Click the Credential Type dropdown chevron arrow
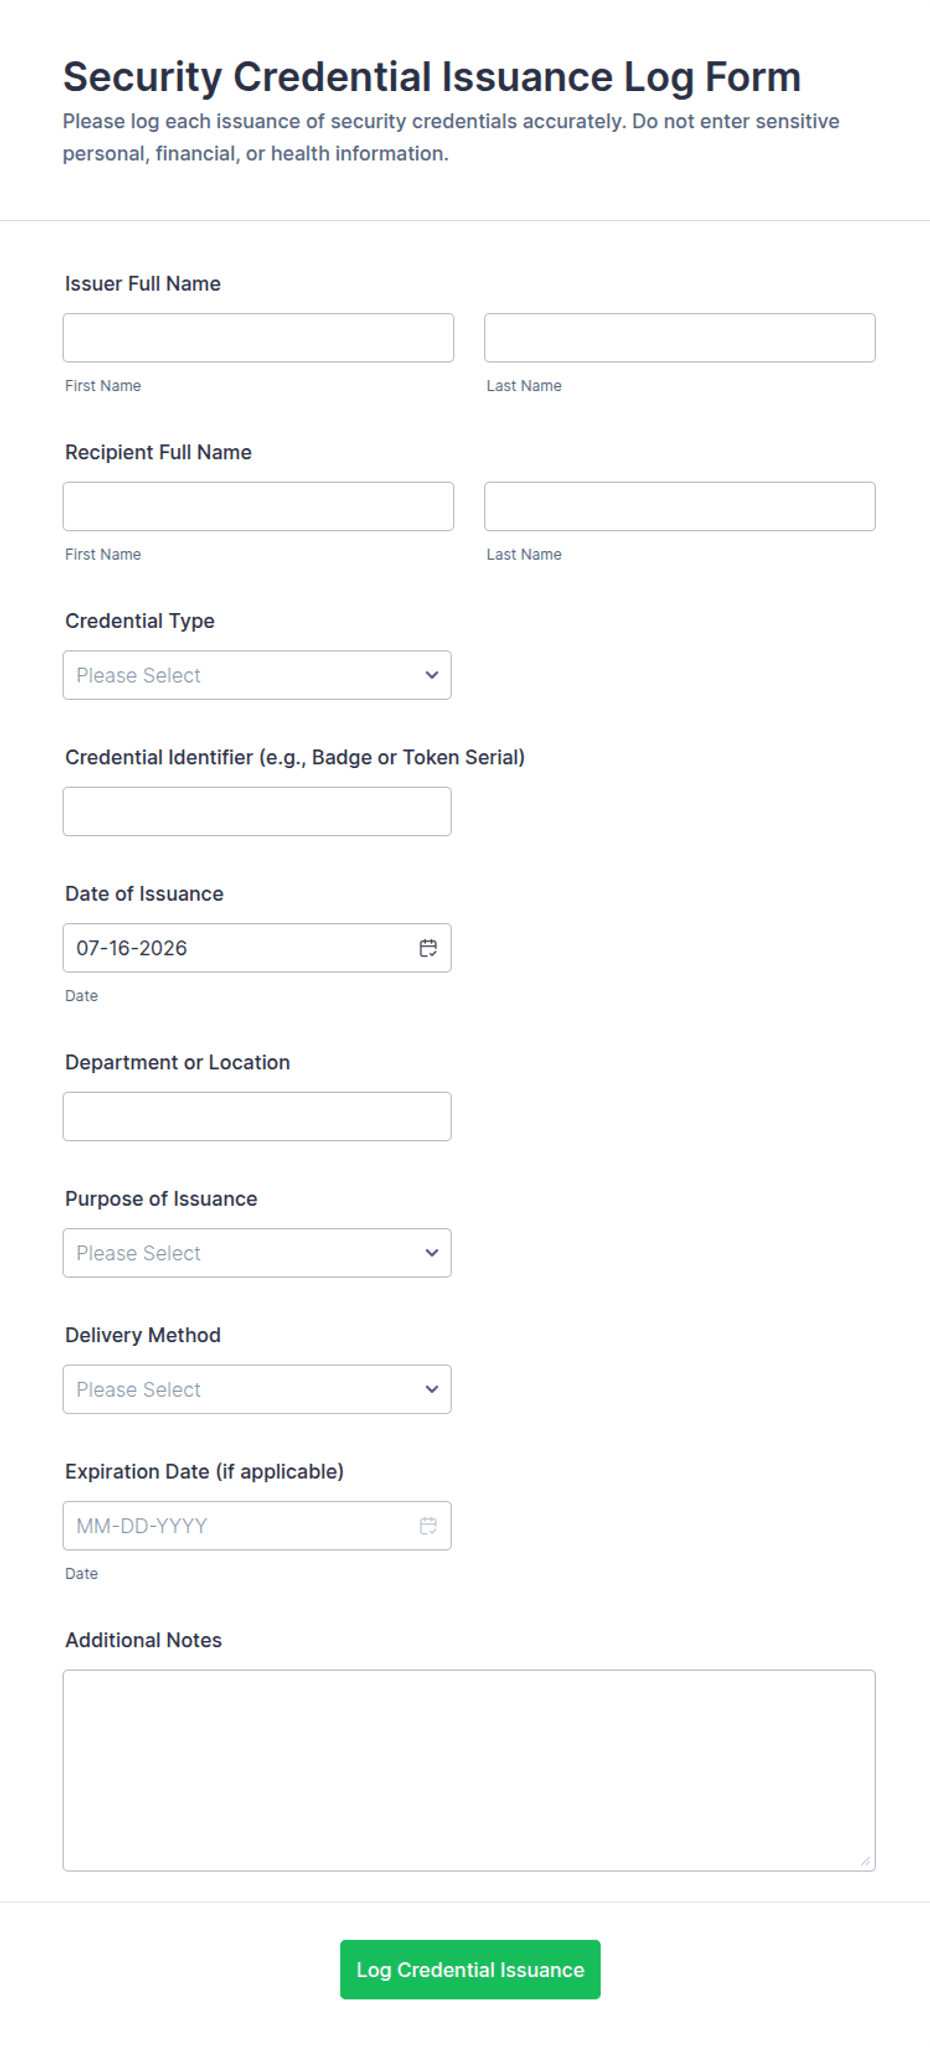The image size is (930, 2048). pos(432,675)
